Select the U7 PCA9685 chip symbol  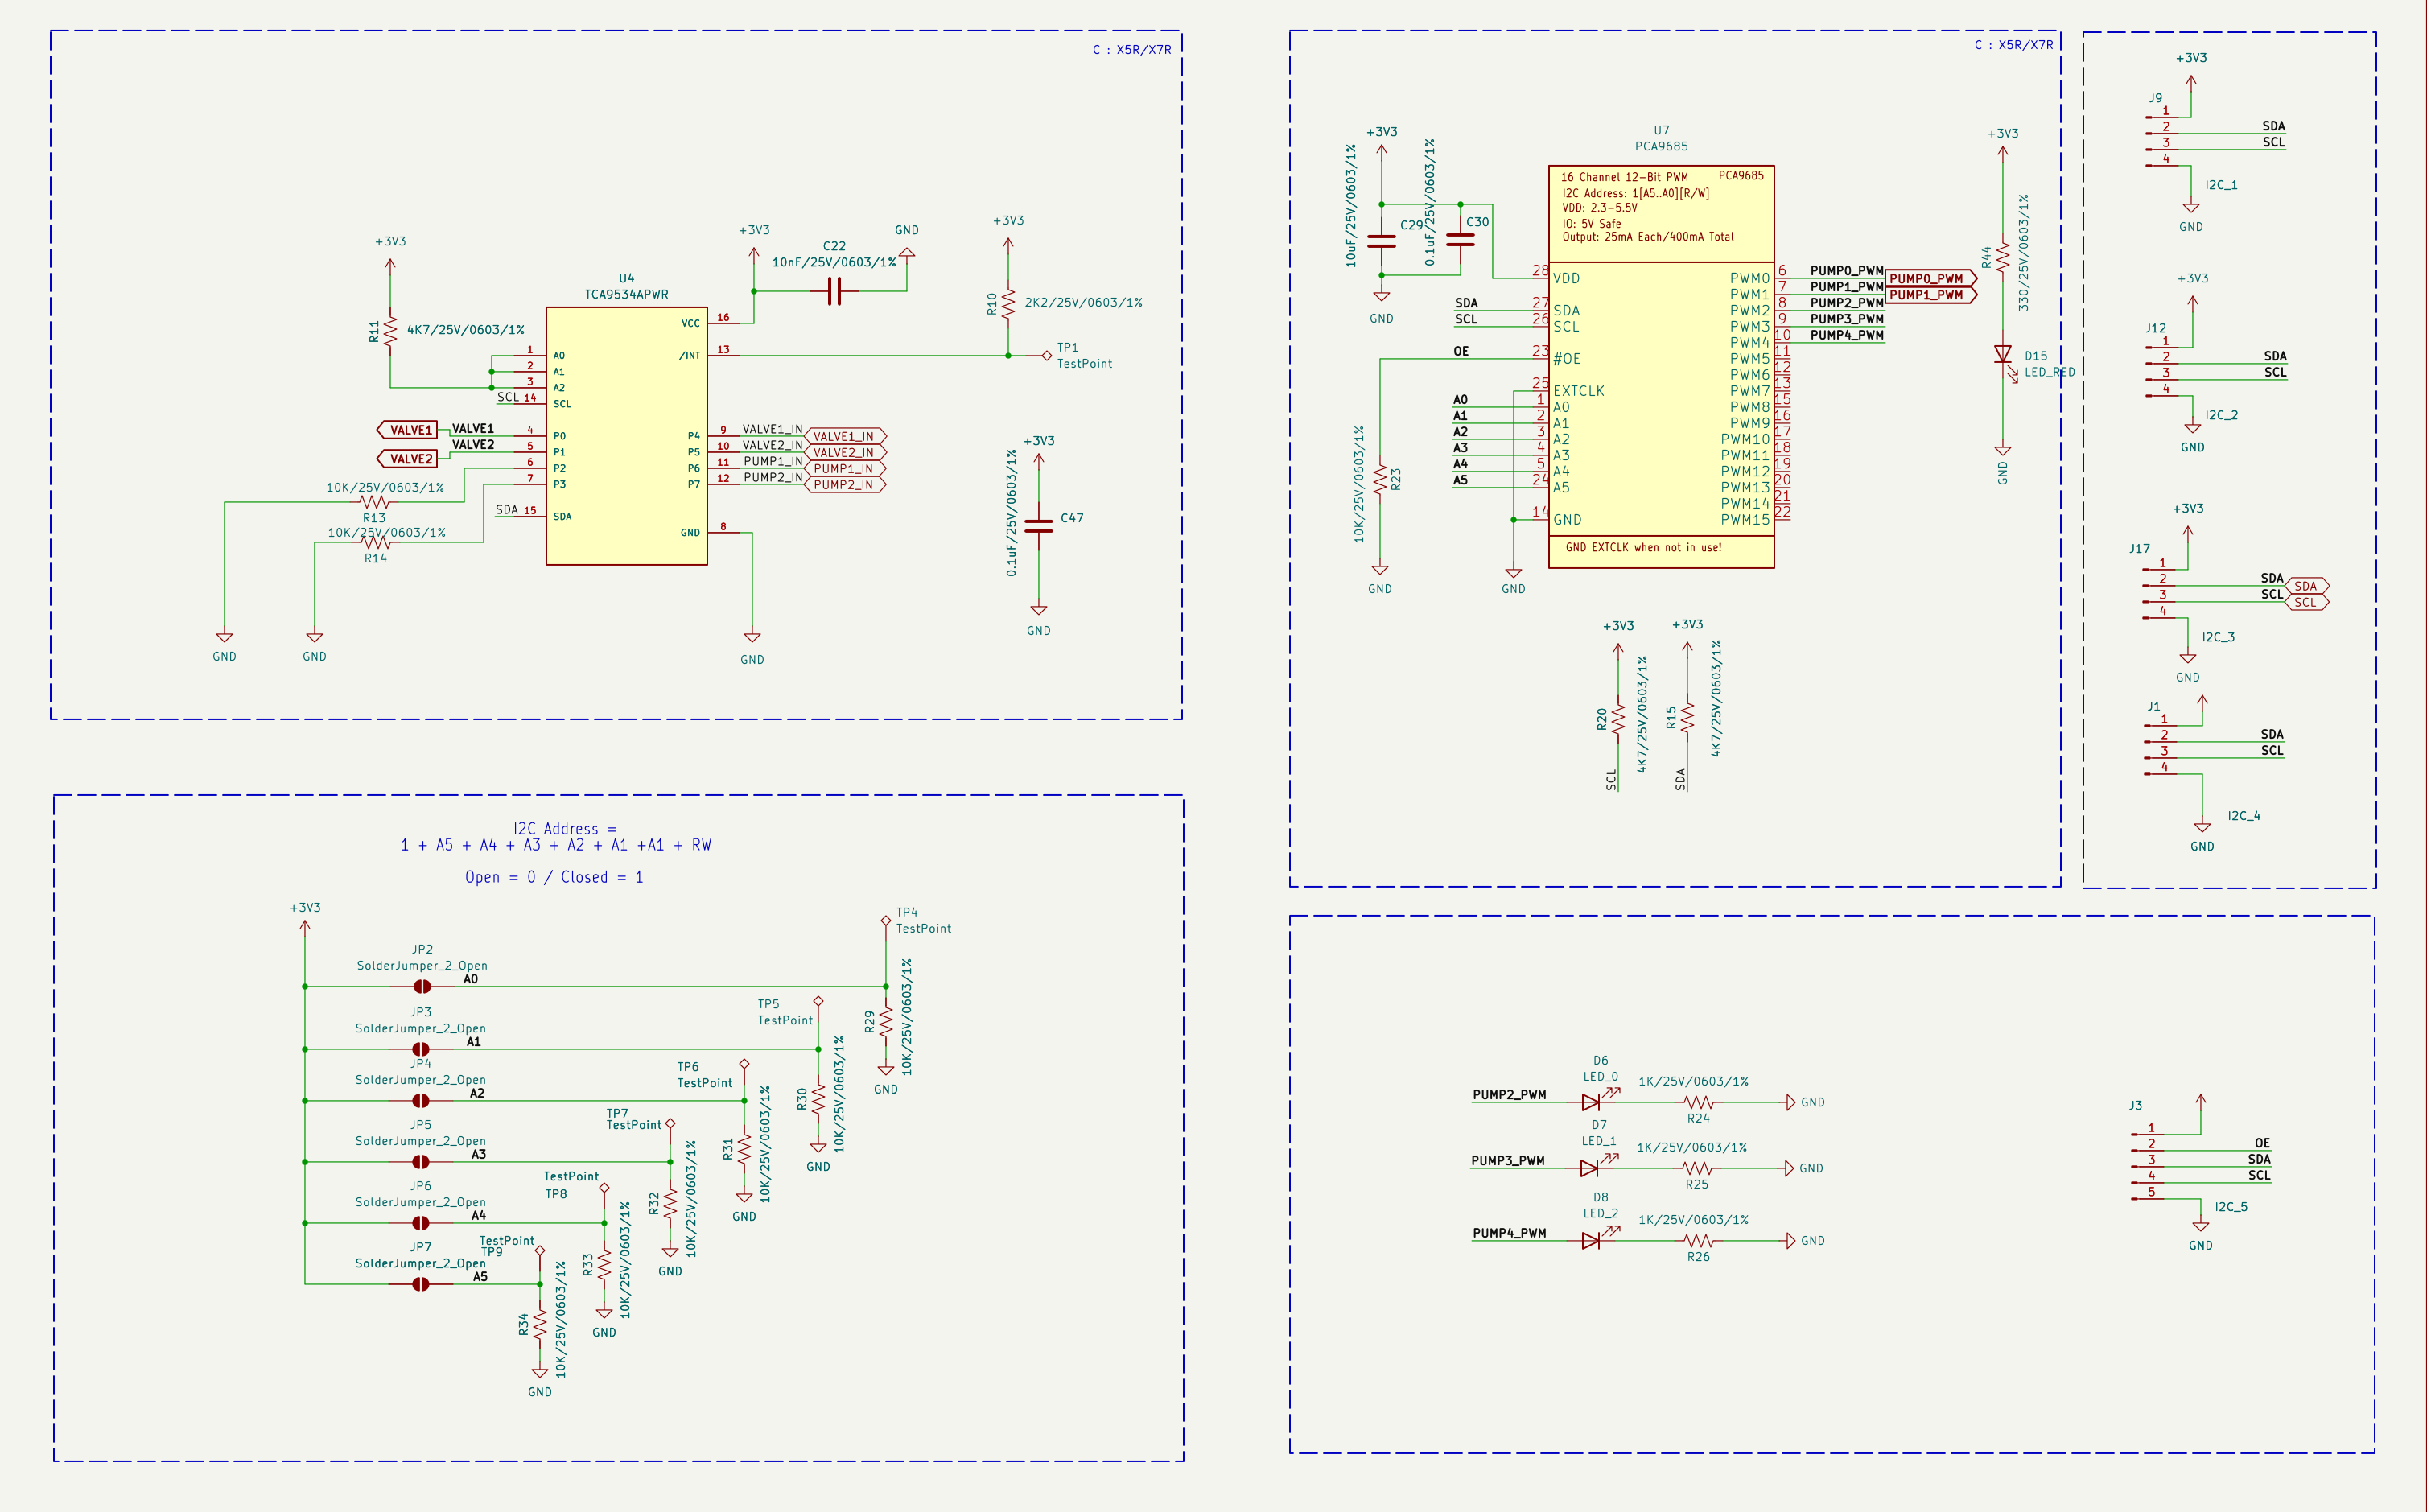coord(1661,367)
